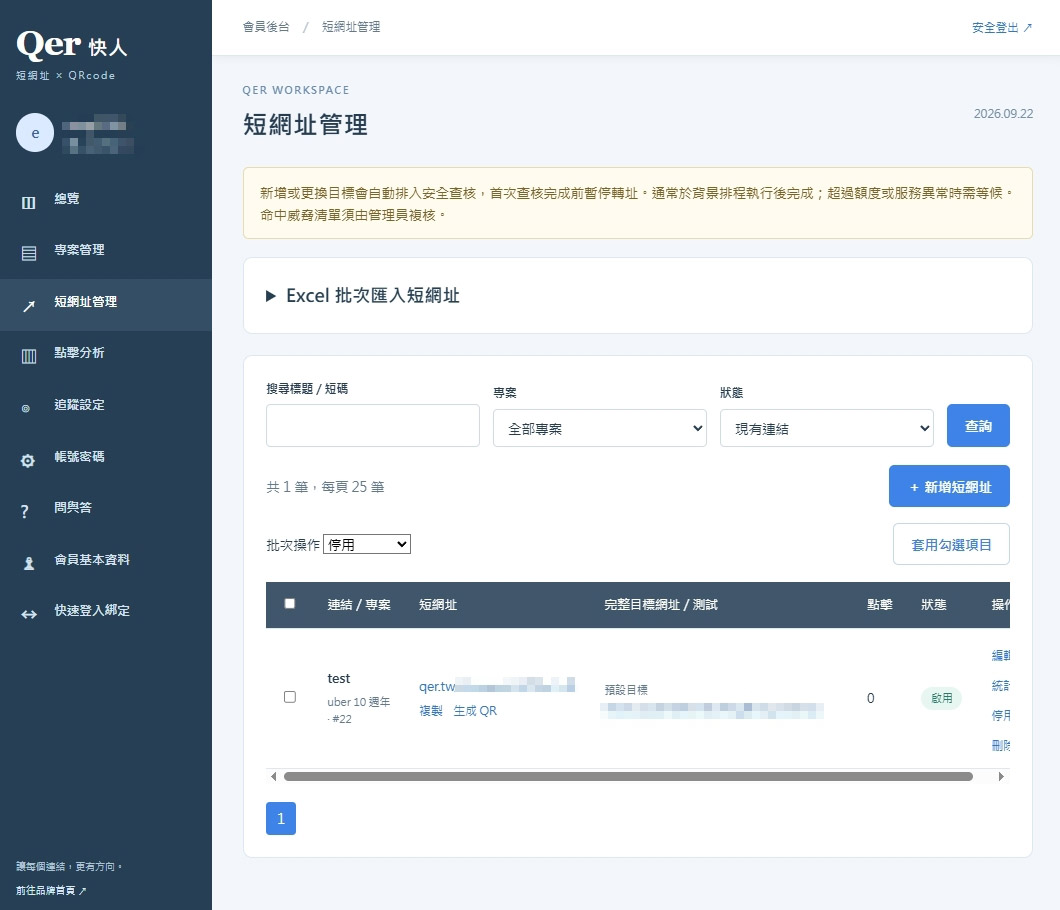Click horizontal scrollbar left arrow

tap(273, 776)
